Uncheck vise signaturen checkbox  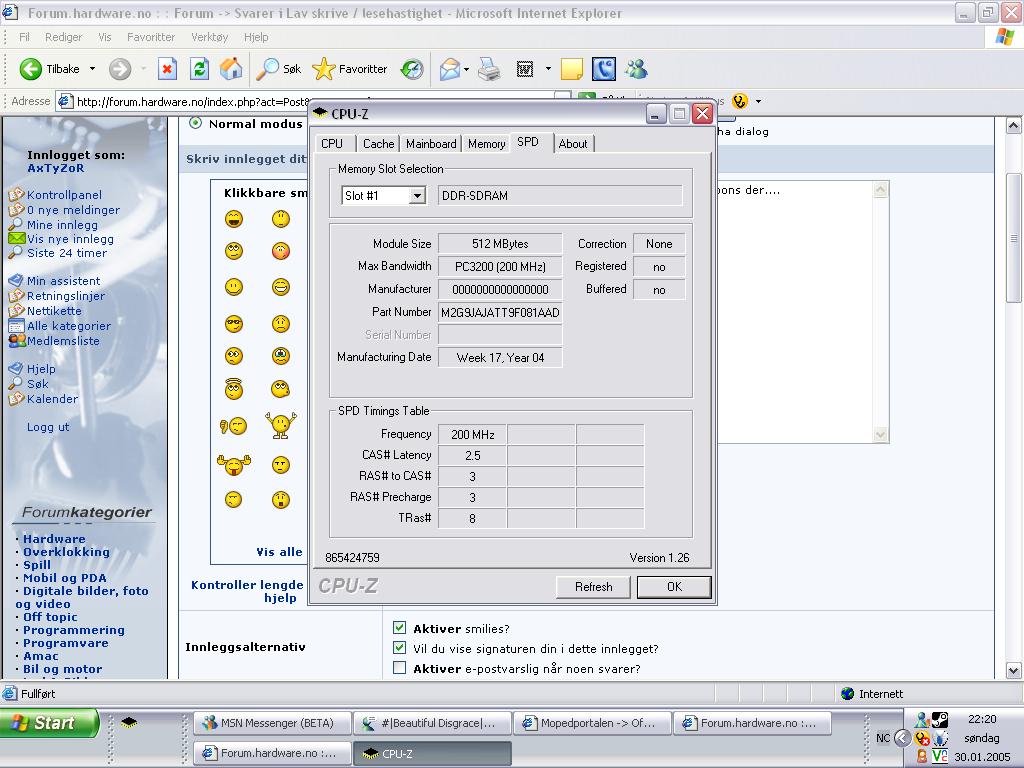tap(400, 648)
